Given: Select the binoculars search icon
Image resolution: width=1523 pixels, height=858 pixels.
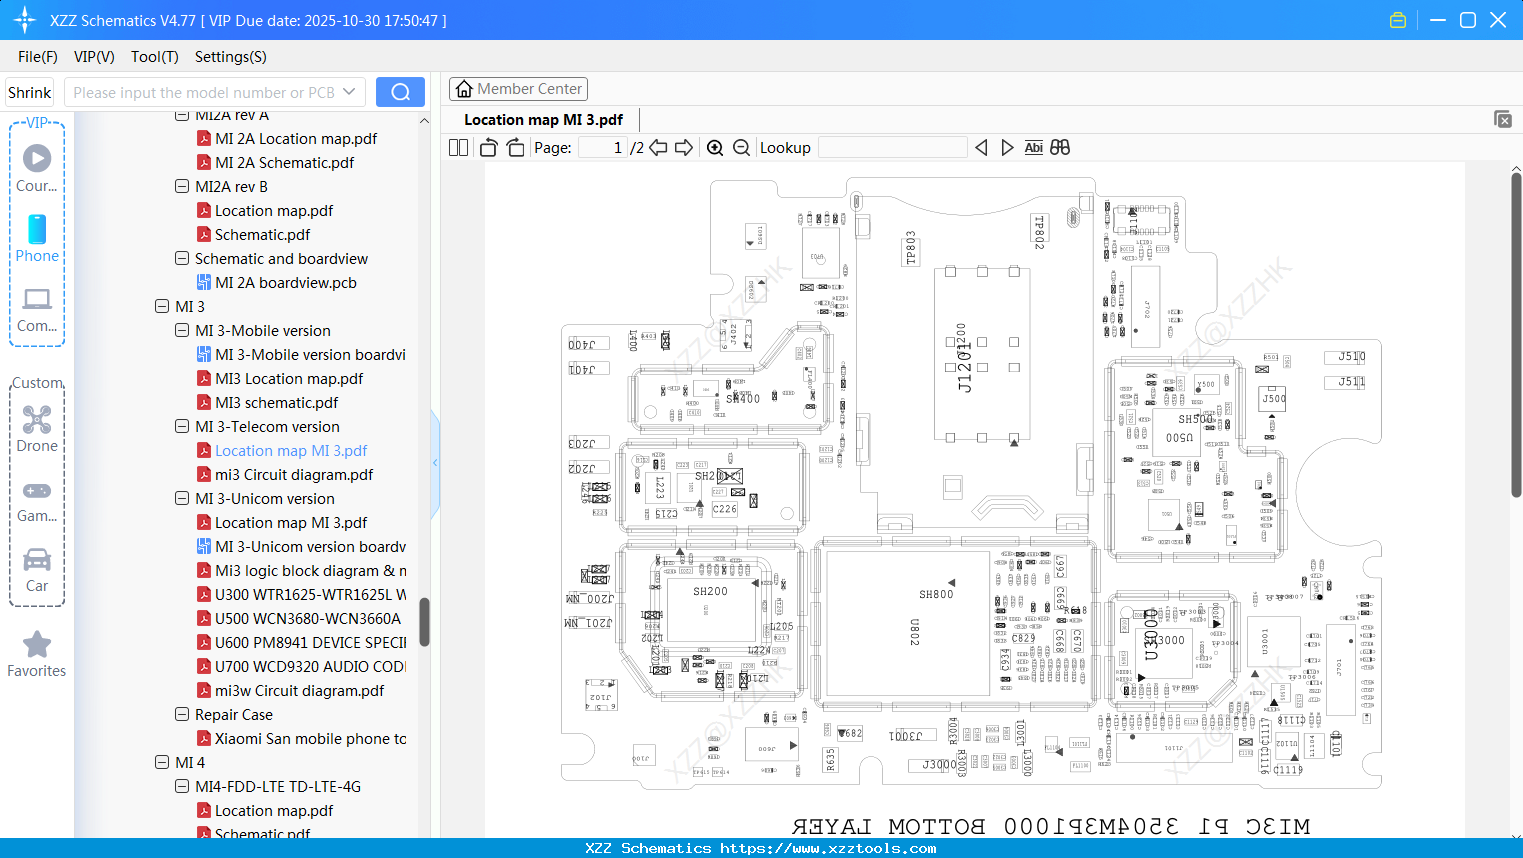Looking at the screenshot, I should coord(1060,147).
